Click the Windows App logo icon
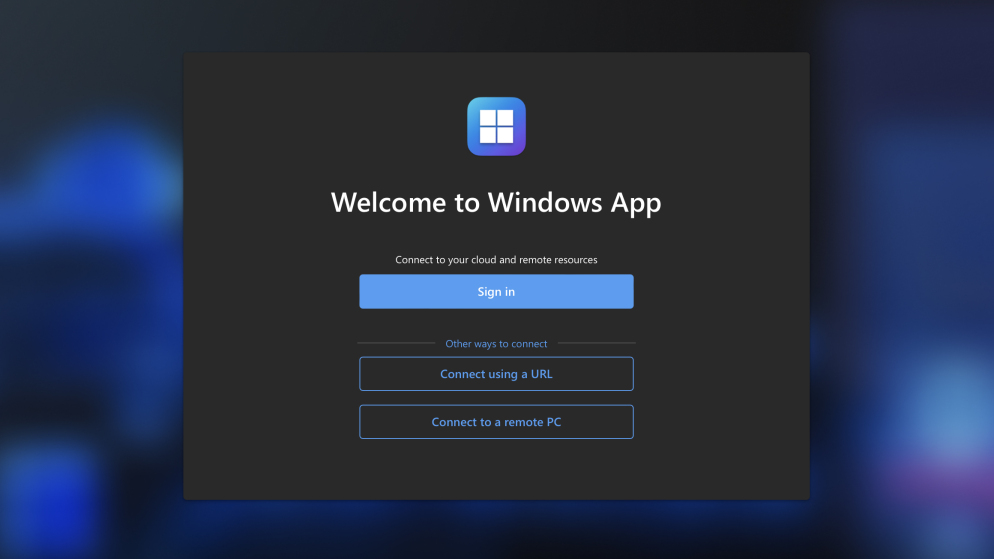The width and height of the screenshot is (994, 559). [x=496, y=126]
